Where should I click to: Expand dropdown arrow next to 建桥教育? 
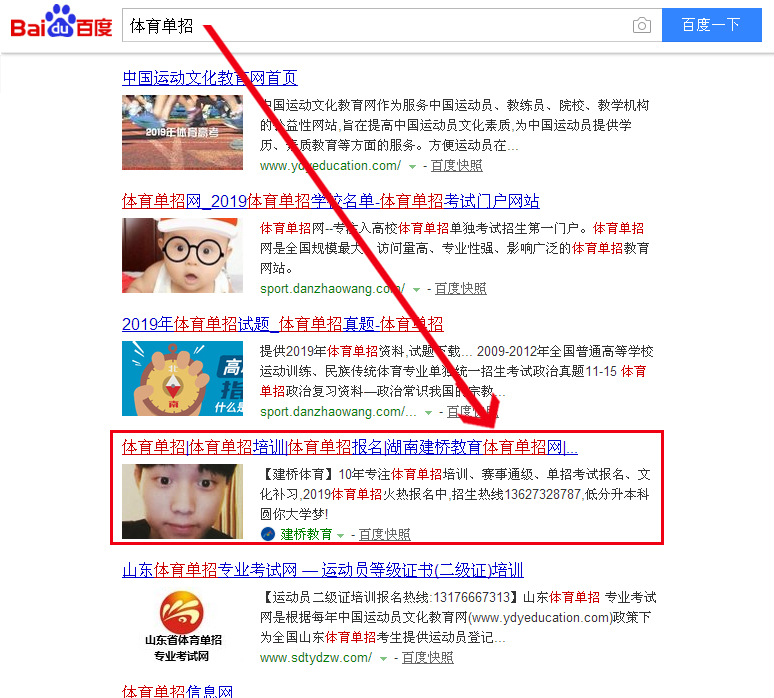[x=340, y=536]
